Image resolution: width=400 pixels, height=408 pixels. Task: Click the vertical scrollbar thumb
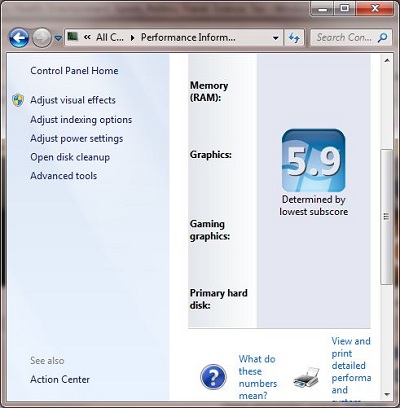click(387, 217)
